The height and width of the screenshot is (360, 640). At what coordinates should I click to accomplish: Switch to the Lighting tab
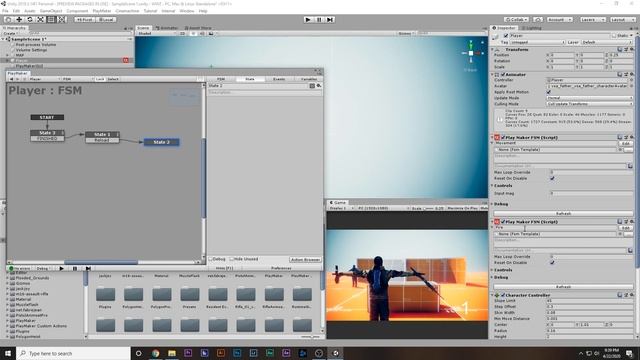[531, 28]
